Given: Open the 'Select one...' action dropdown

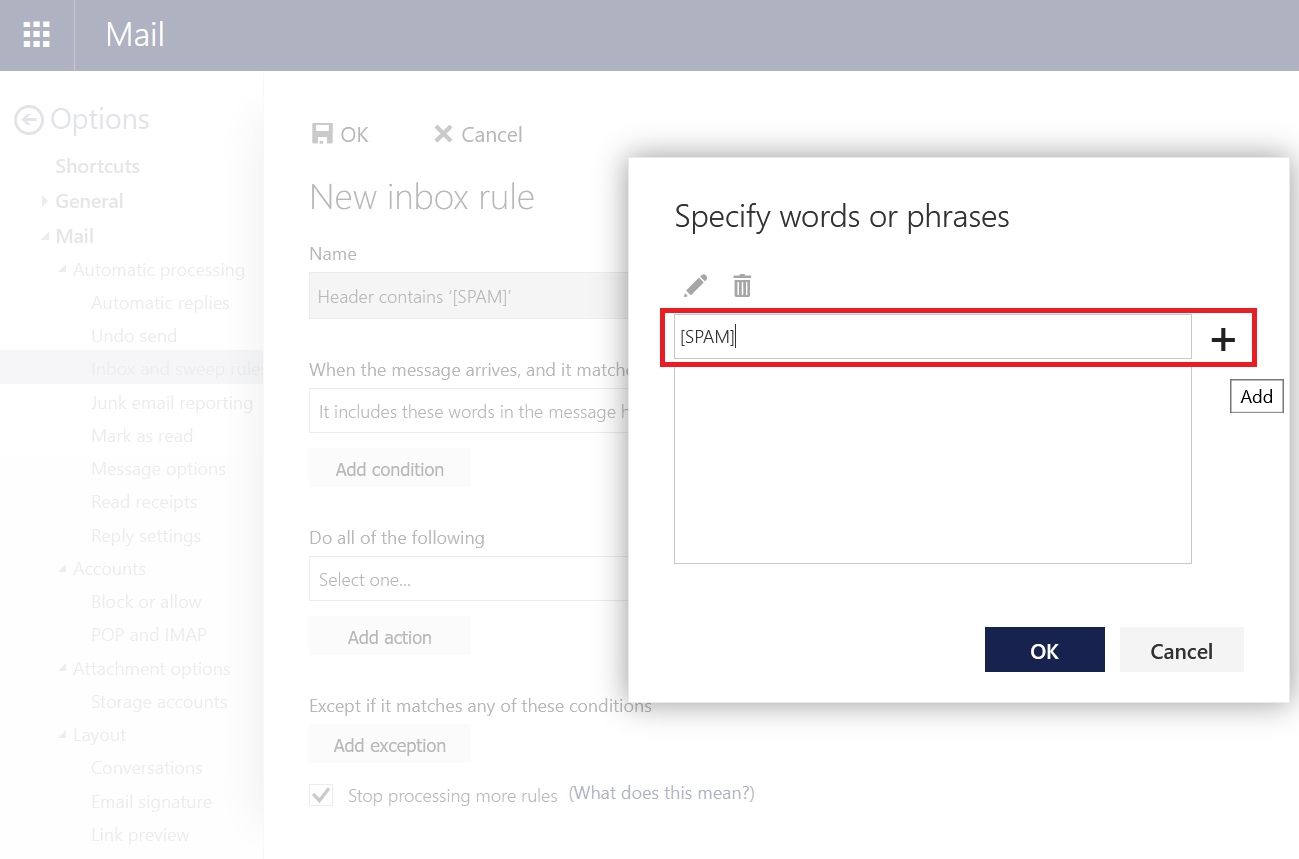Looking at the screenshot, I should 468,580.
